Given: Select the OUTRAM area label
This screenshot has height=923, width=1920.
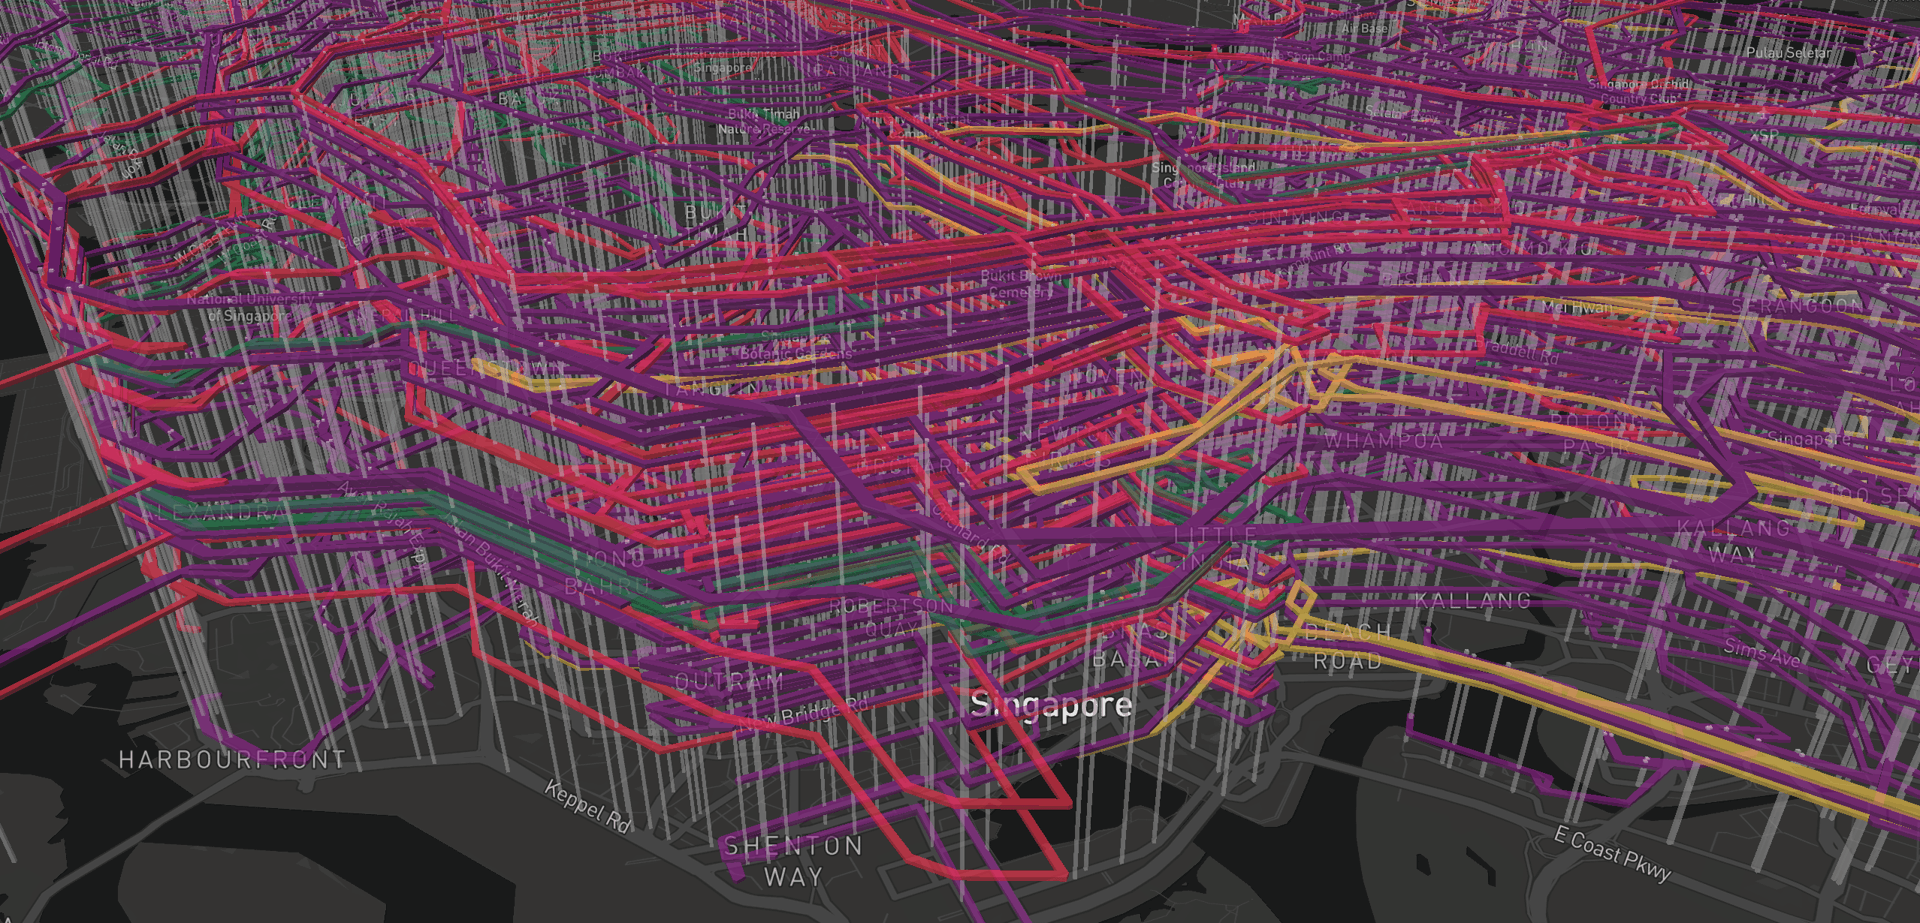Looking at the screenshot, I should tap(729, 682).
